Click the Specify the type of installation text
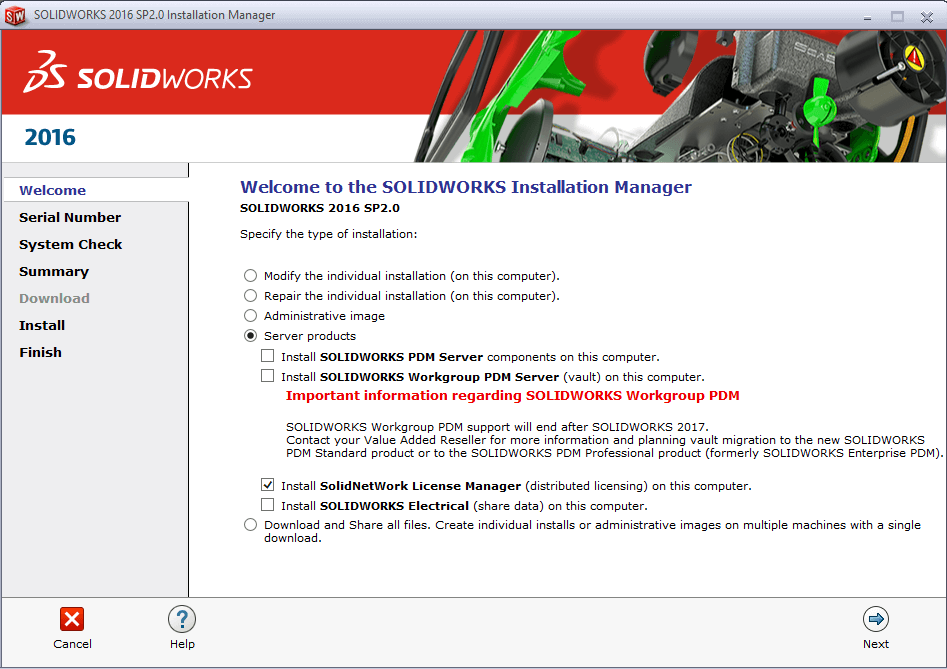947x669 pixels. click(329, 234)
